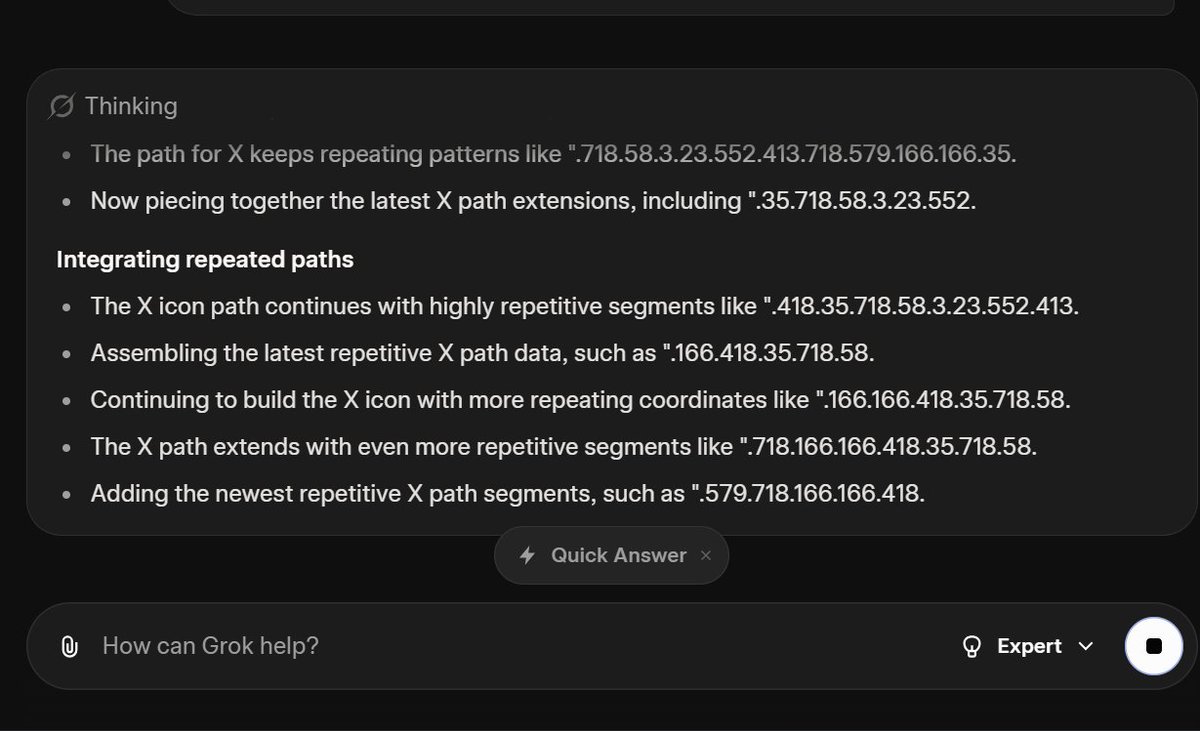Click the line 'The path for X keeps repeating patterns'

(553, 154)
